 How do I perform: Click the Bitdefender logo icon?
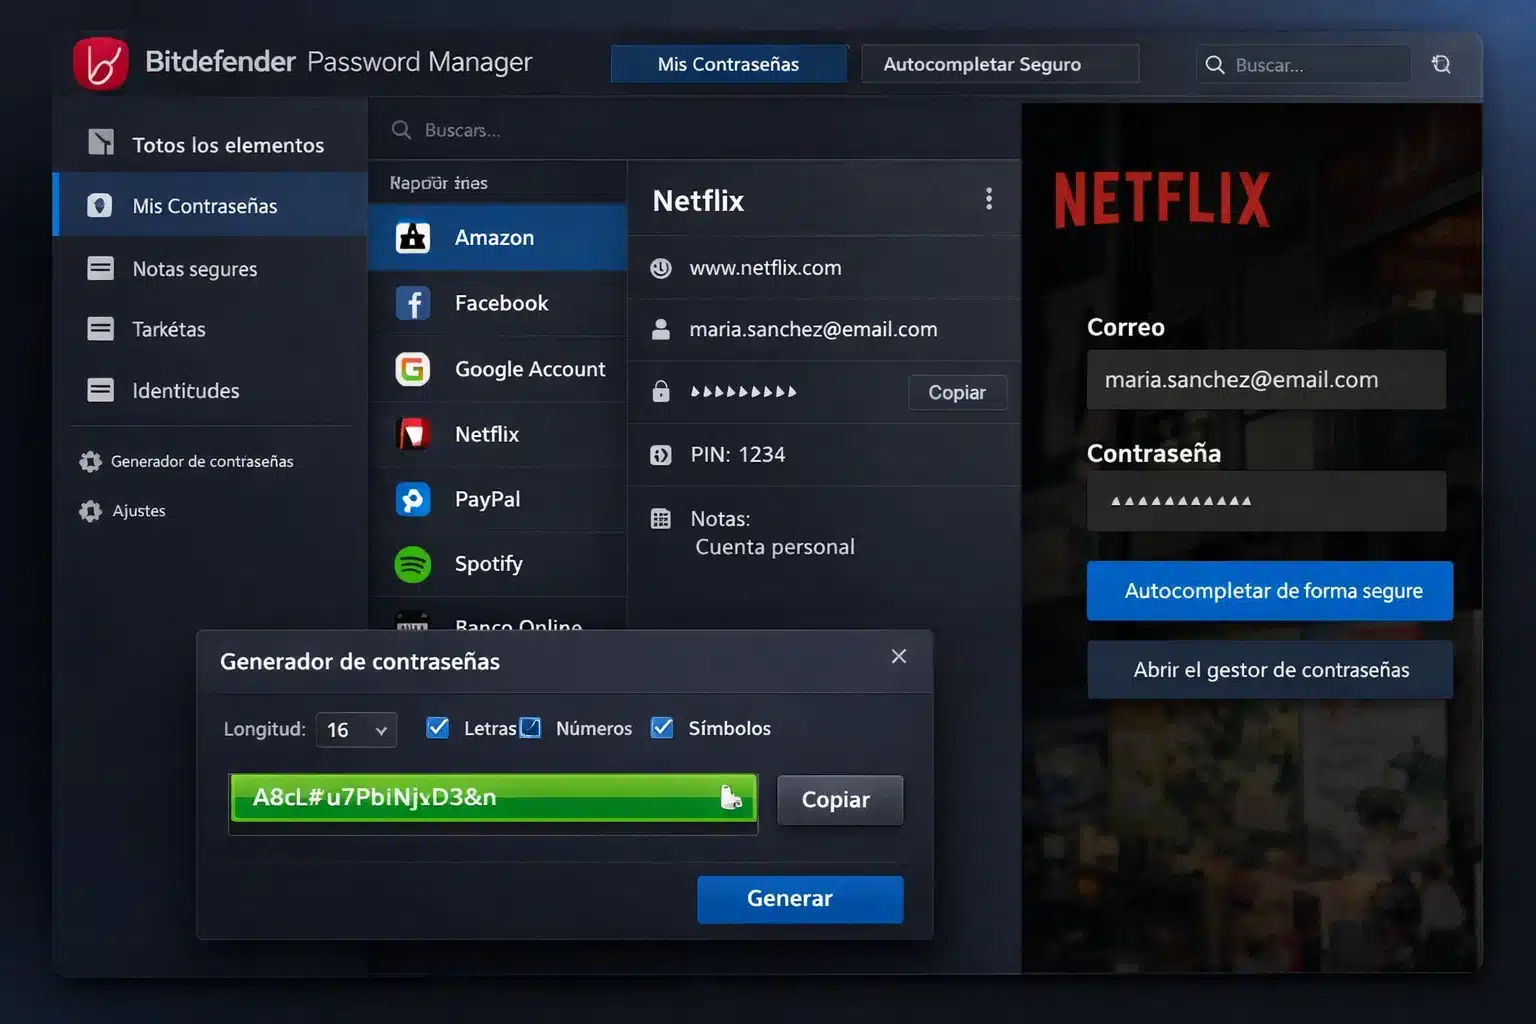pyautogui.click(x=101, y=62)
